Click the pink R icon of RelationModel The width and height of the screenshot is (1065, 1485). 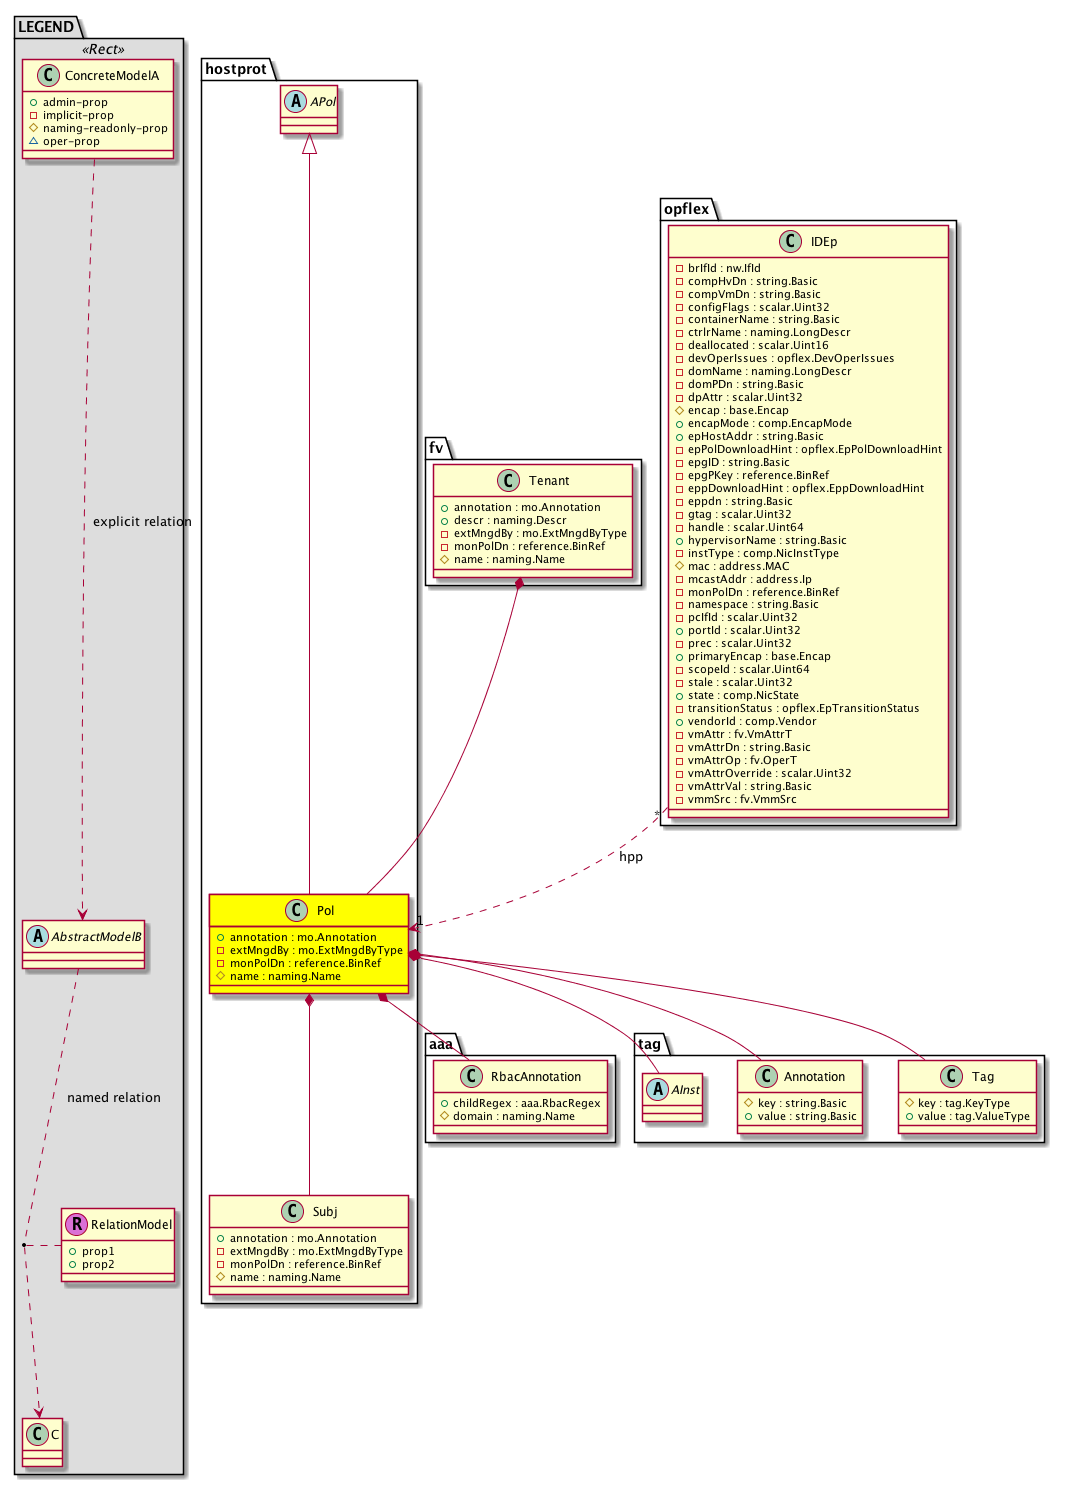[x=77, y=1224]
